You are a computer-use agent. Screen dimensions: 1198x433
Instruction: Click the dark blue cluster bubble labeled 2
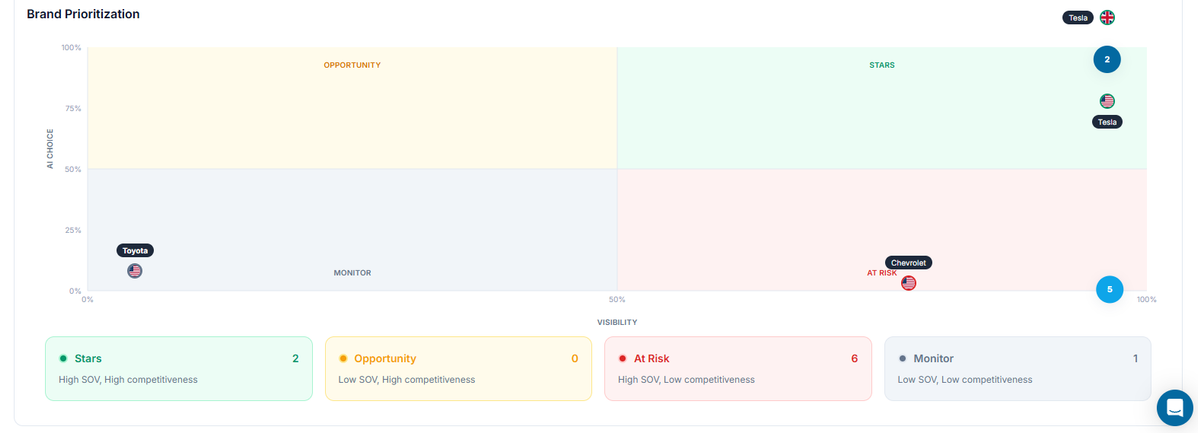(1107, 59)
